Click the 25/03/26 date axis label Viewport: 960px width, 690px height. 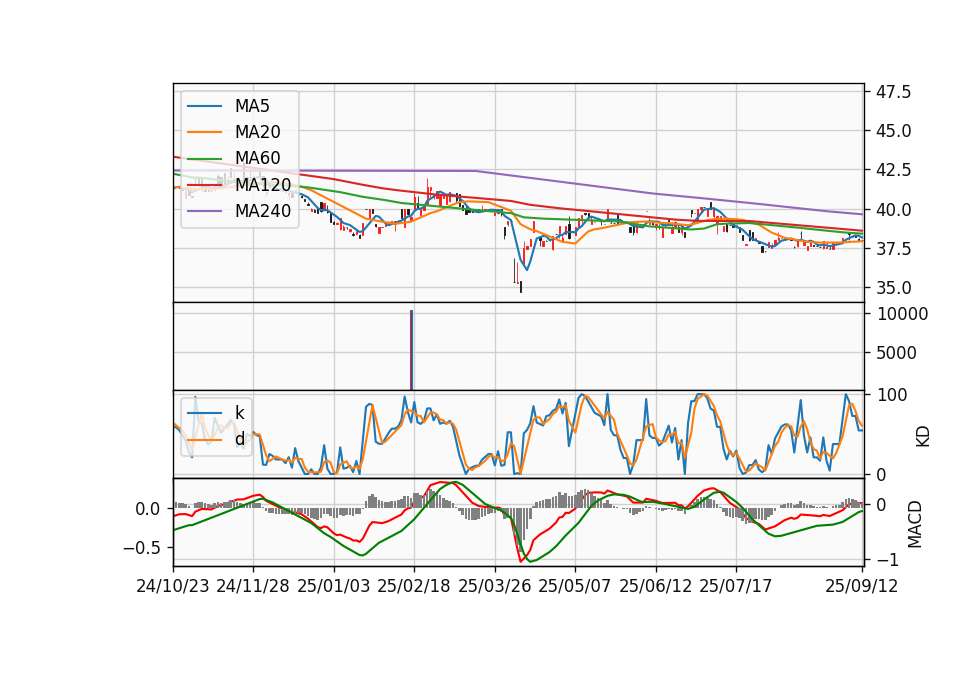495,586
